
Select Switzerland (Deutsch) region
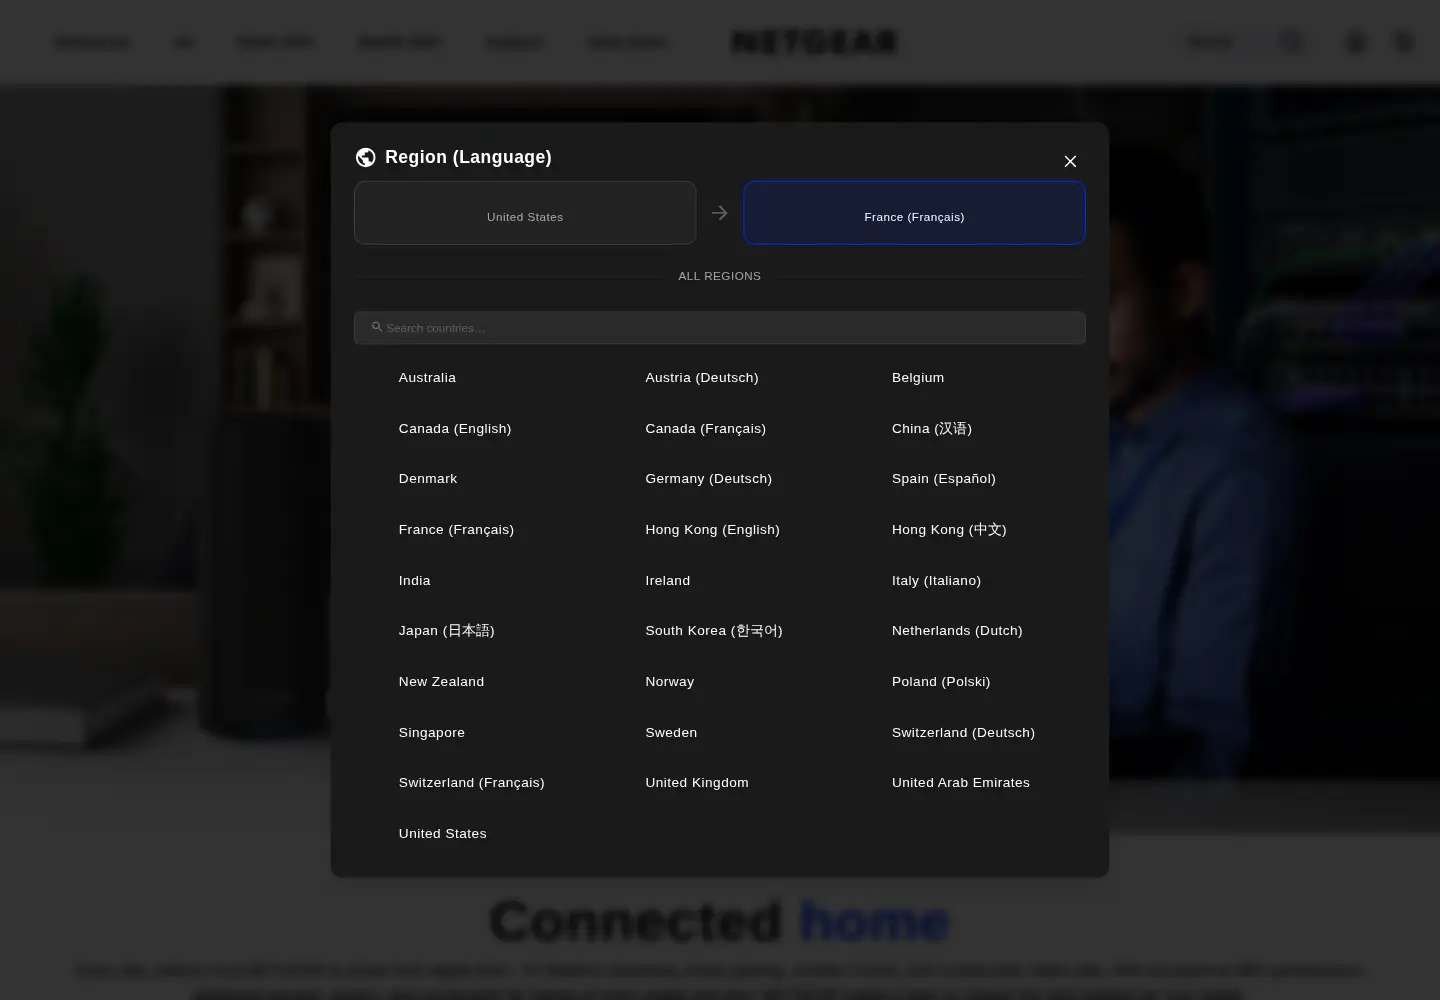[964, 733]
